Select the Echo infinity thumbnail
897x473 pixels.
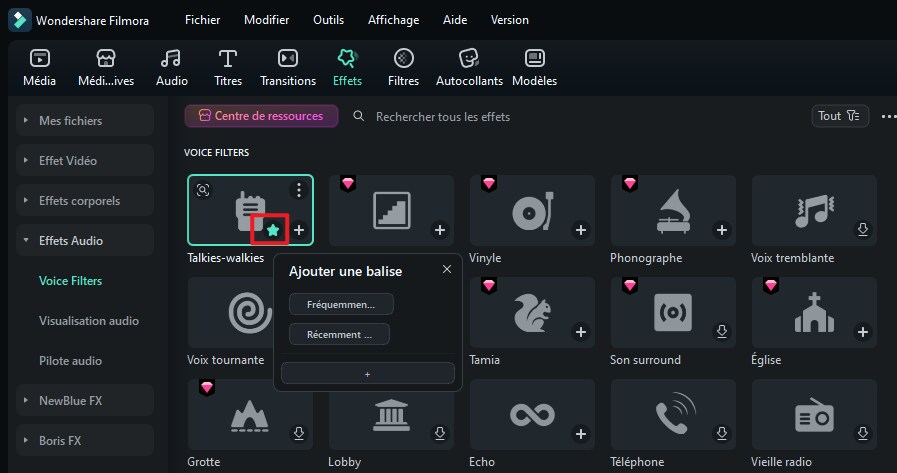tap(532, 414)
